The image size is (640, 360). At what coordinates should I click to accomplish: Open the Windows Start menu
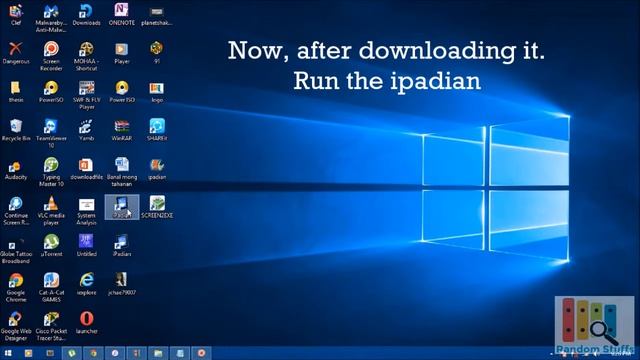pos(8,353)
